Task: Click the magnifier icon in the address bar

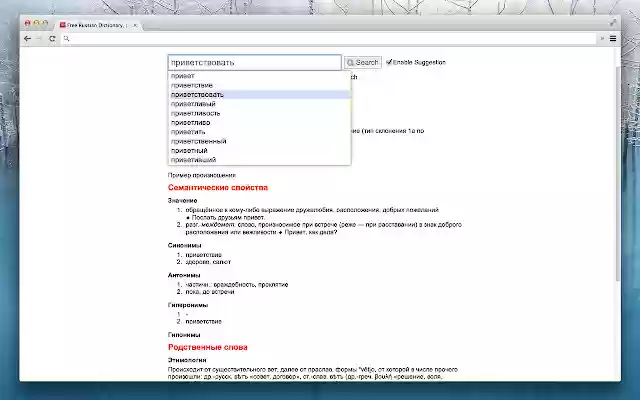Action: tap(67, 38)
